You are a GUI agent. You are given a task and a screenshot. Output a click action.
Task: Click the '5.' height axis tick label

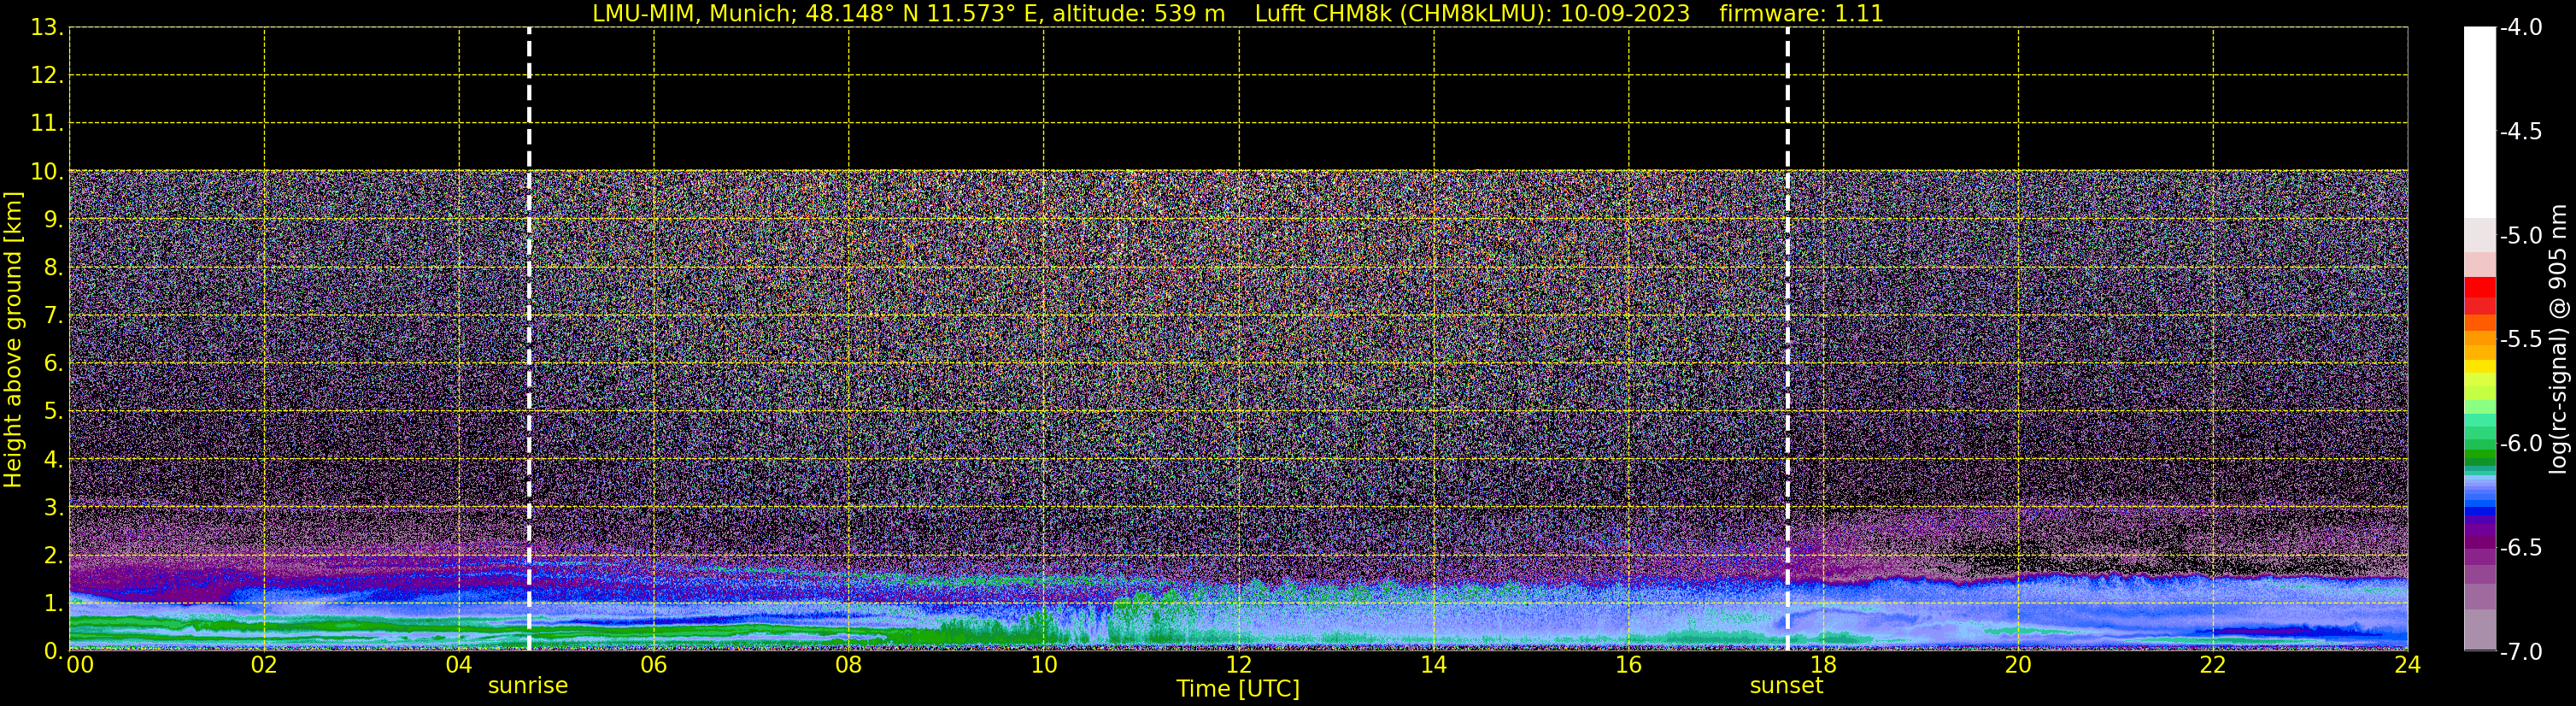pos(54,411)
